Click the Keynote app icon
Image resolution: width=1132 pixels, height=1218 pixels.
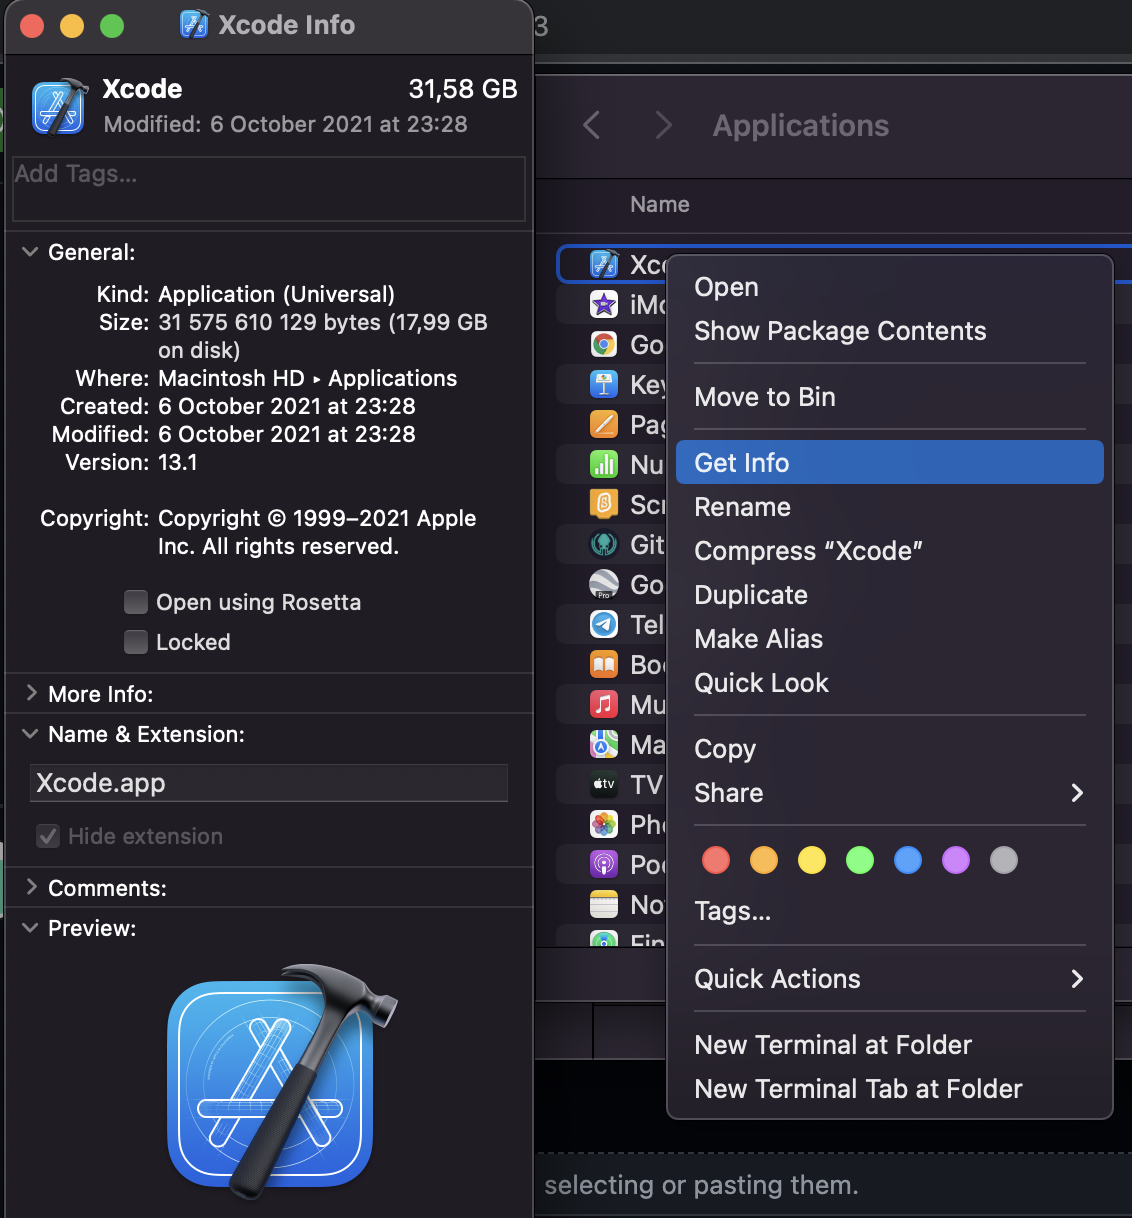click(x=604, y=384)
